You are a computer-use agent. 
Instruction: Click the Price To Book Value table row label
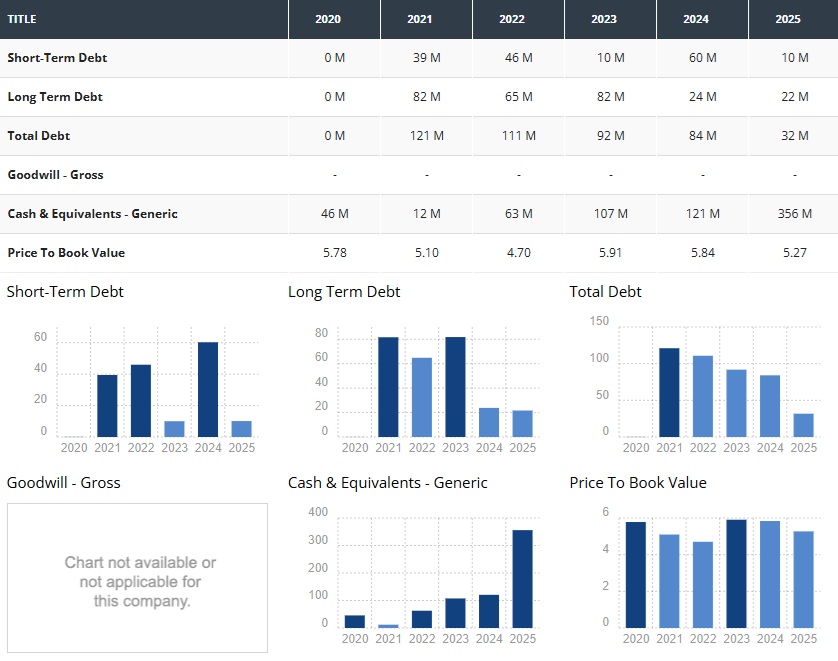pos(66,253)
